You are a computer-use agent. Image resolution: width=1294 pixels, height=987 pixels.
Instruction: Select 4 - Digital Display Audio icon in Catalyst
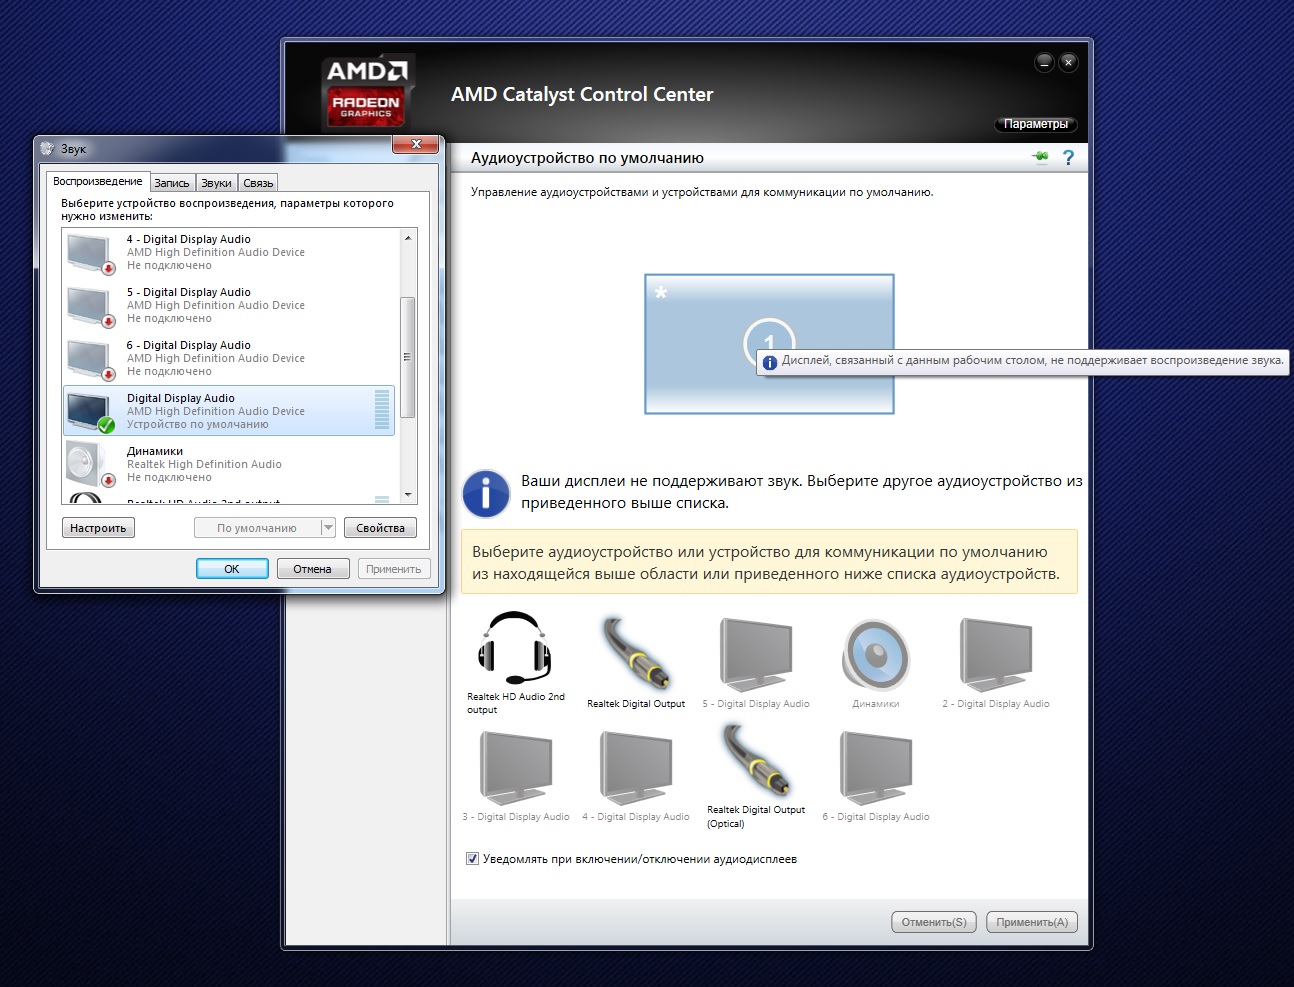coord(636,767)
